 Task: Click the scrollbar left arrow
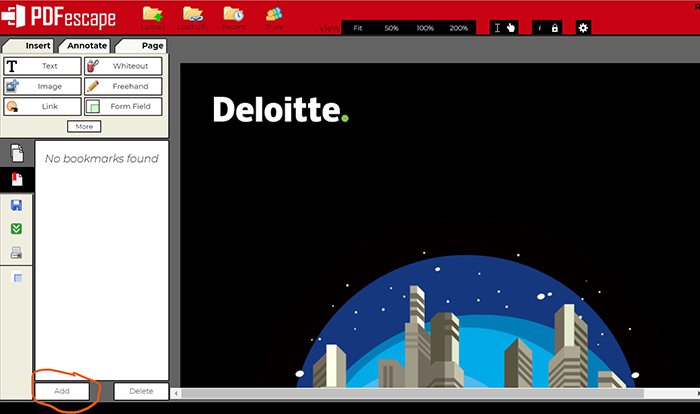(176, 393)
